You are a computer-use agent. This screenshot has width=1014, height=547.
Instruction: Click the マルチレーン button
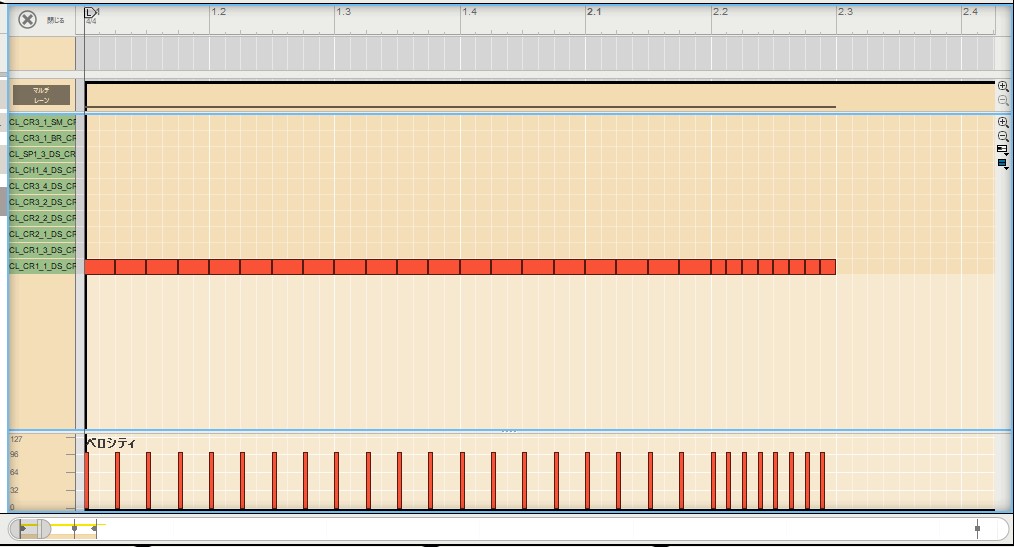point(41,95)
